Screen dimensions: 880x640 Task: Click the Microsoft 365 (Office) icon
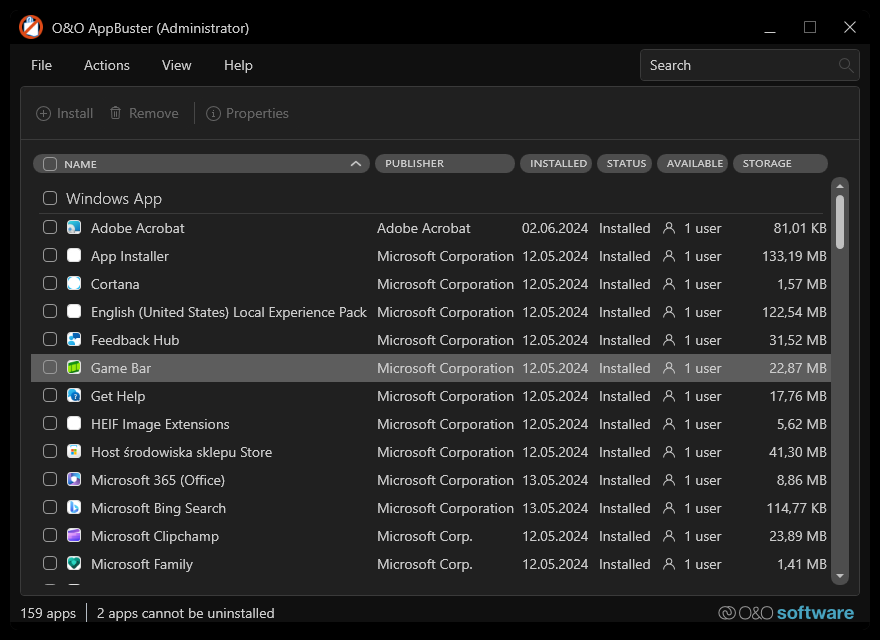pos(74,479)
